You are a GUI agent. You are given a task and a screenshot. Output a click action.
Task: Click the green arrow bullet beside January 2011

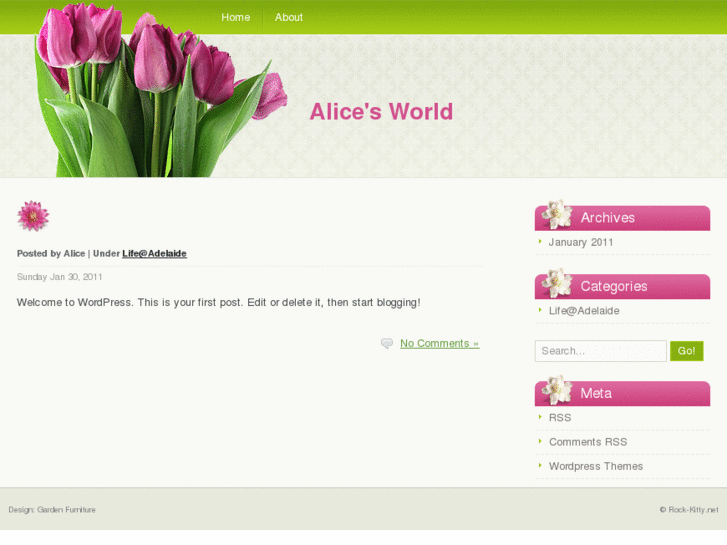[x=540, y=241]
